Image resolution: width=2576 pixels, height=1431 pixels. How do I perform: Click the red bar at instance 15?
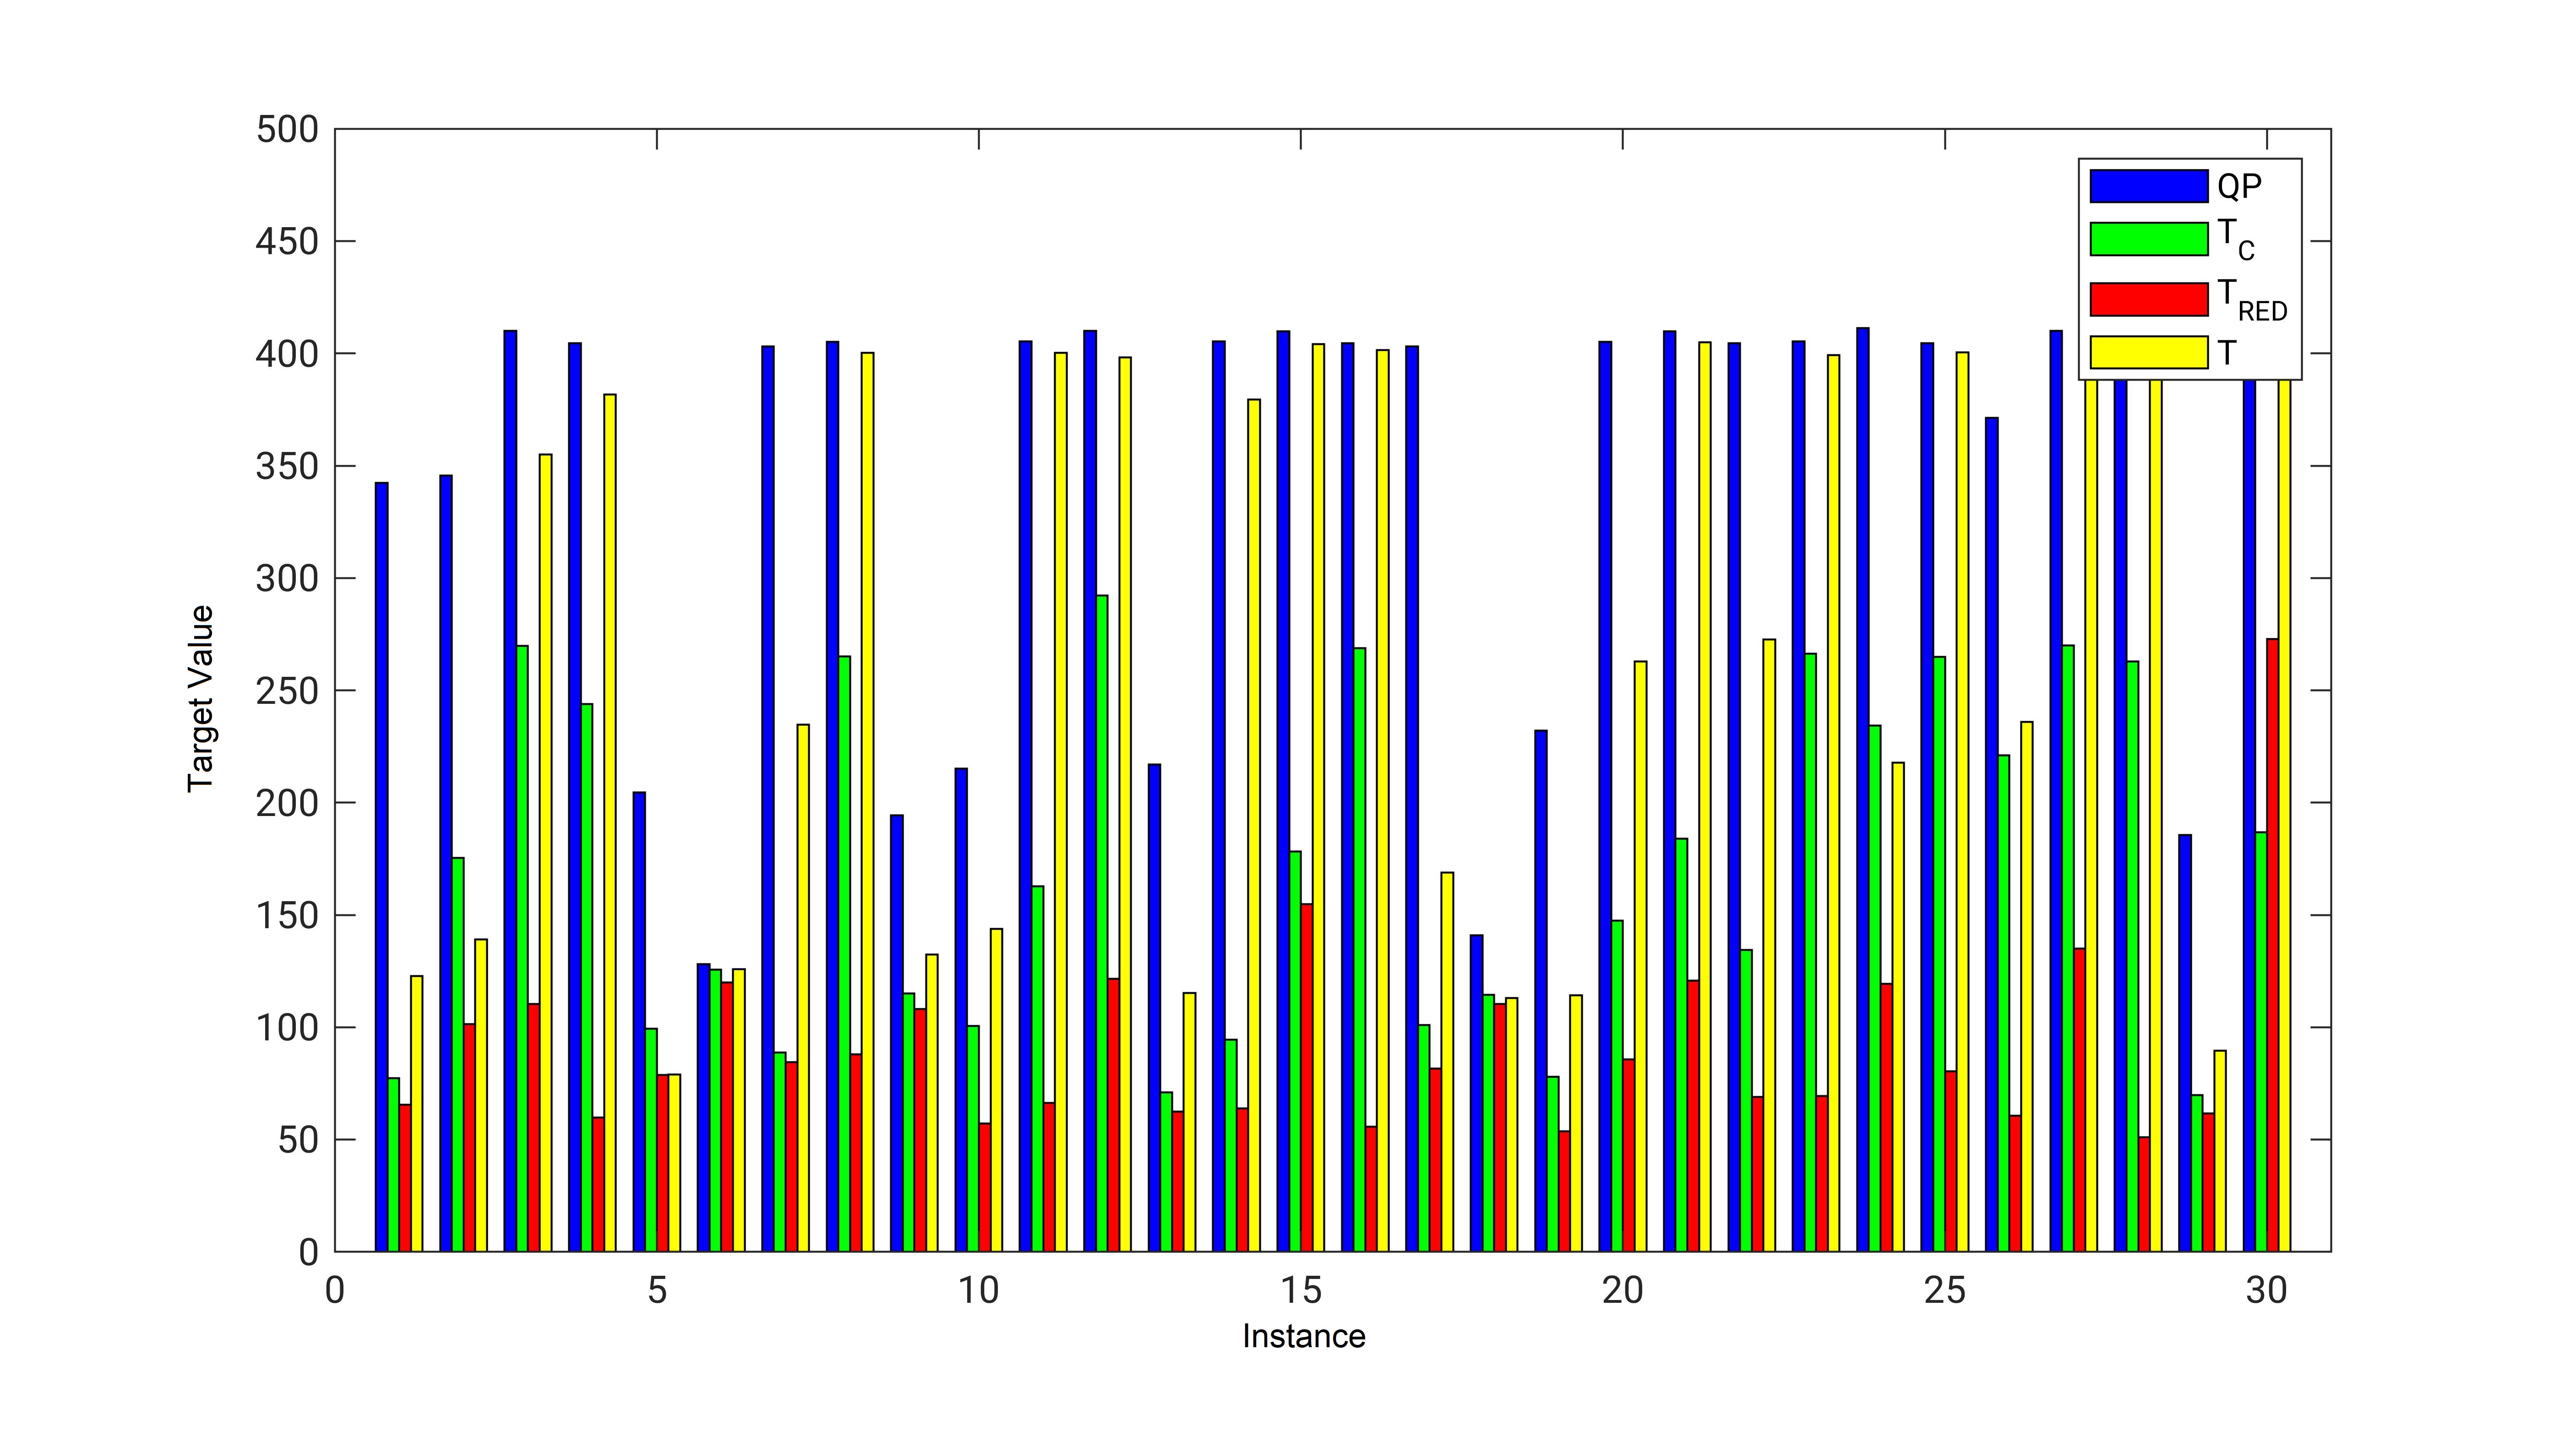coord(1306,1077)
